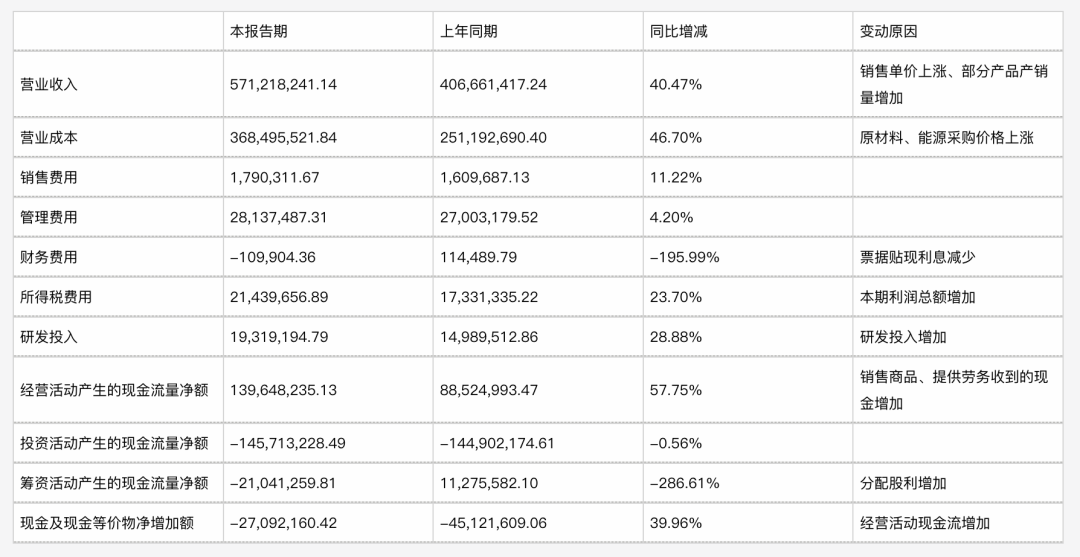
Task: Select the 所得税费用 row label
Action: point(56,297)
